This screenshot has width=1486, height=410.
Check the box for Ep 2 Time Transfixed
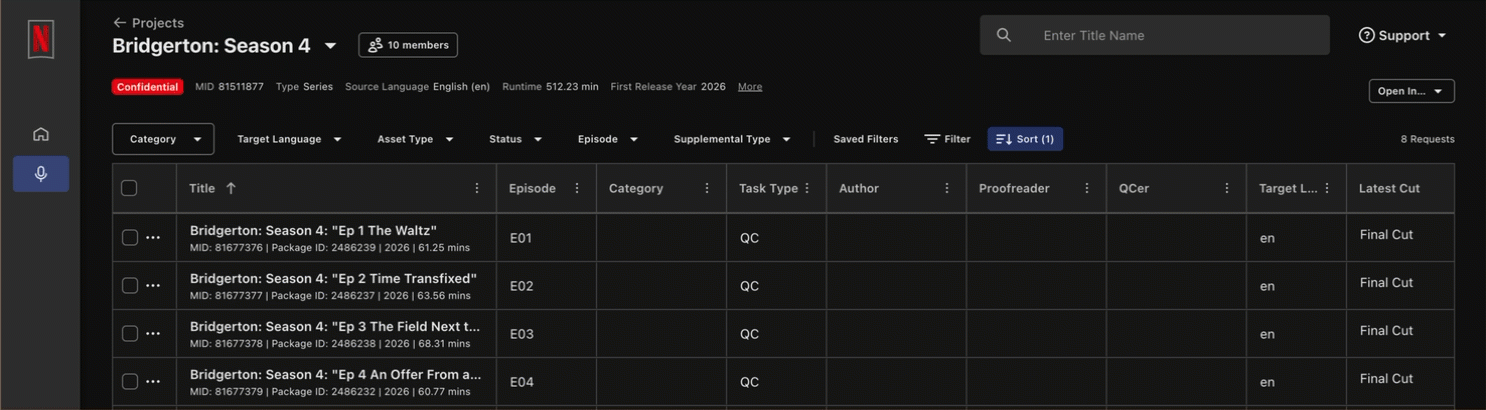130,286
